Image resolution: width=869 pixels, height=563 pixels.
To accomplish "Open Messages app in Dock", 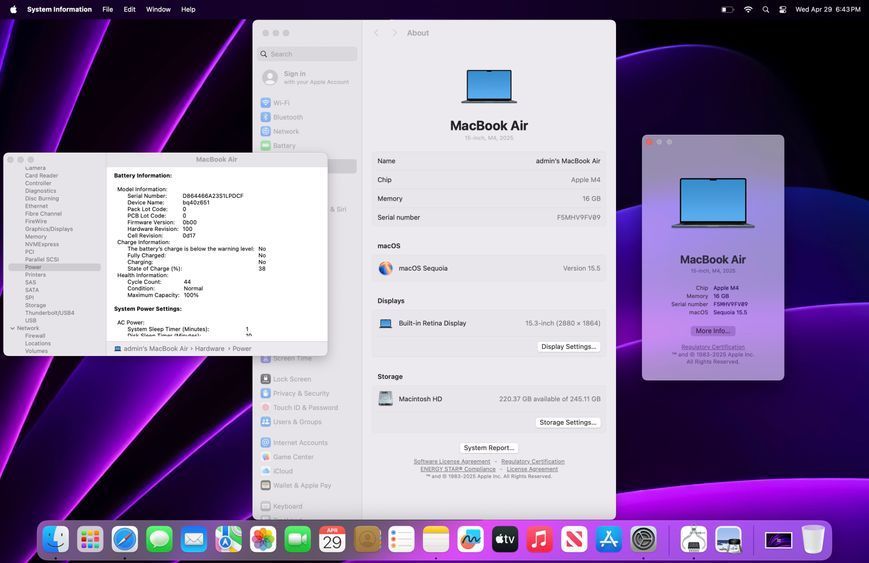I will click(x=160, y=539).
